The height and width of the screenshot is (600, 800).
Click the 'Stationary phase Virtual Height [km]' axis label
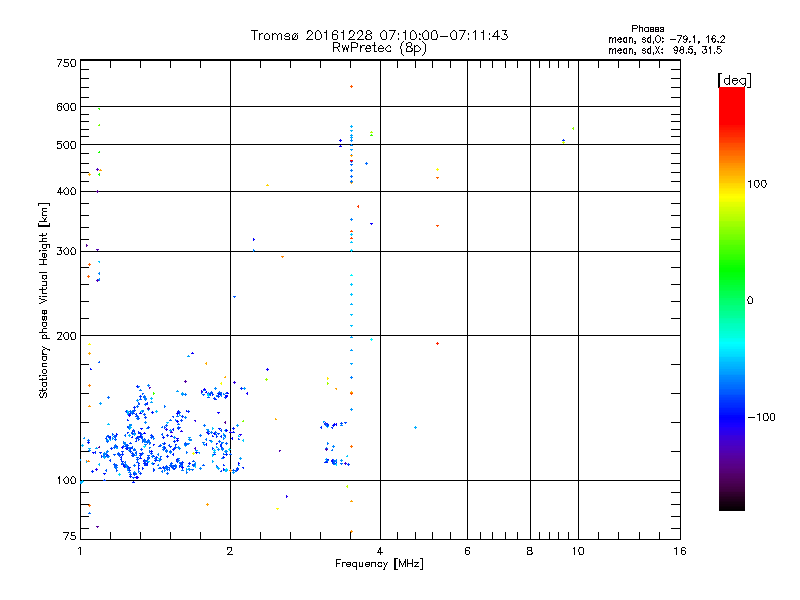click(x=44, y=300)
